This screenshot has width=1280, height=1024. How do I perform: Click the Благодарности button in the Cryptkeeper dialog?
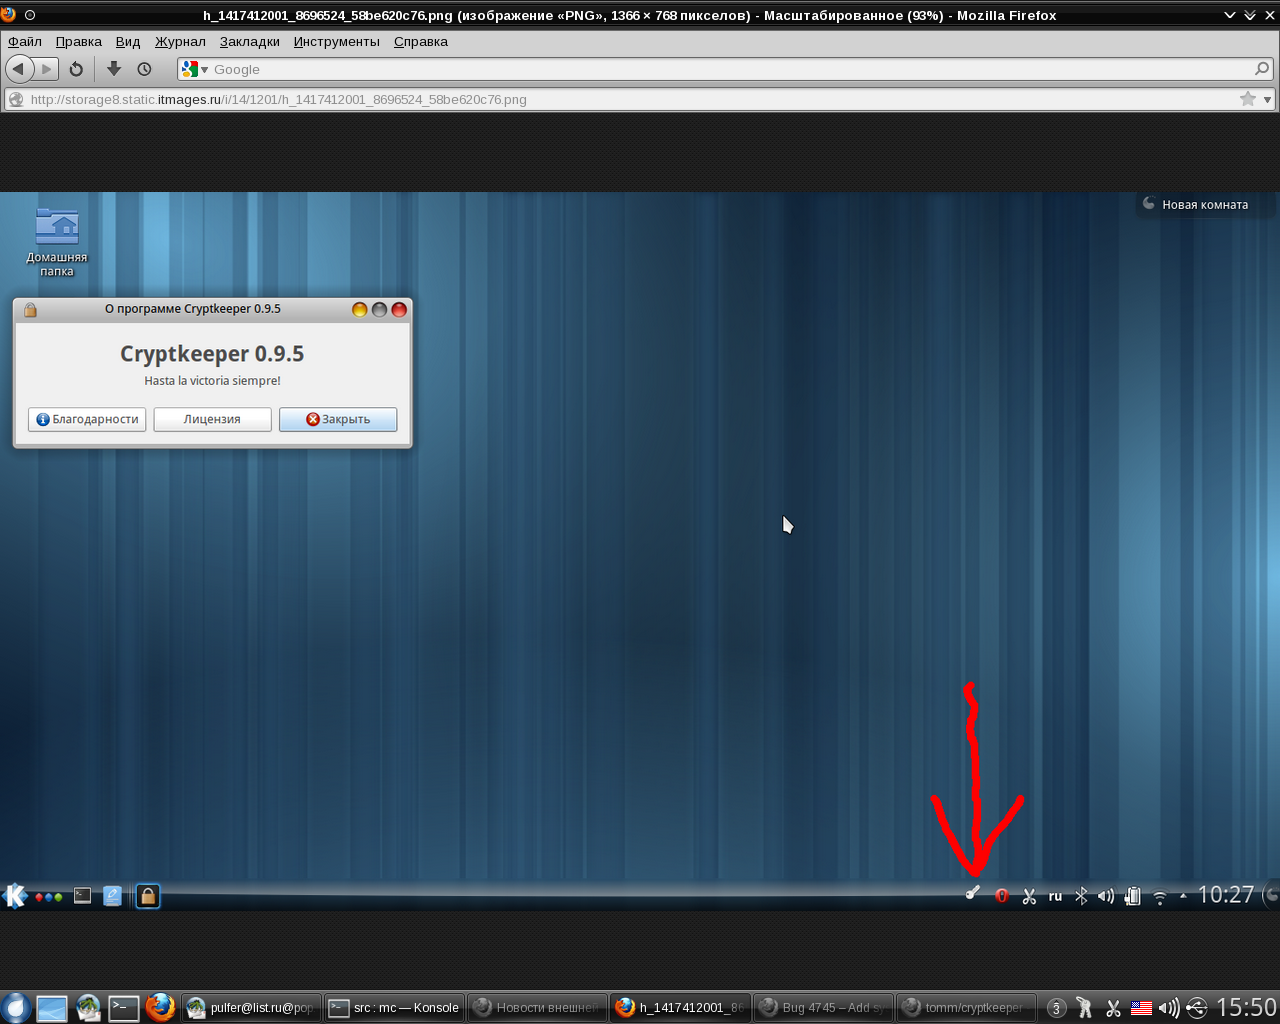click(87, 419)
